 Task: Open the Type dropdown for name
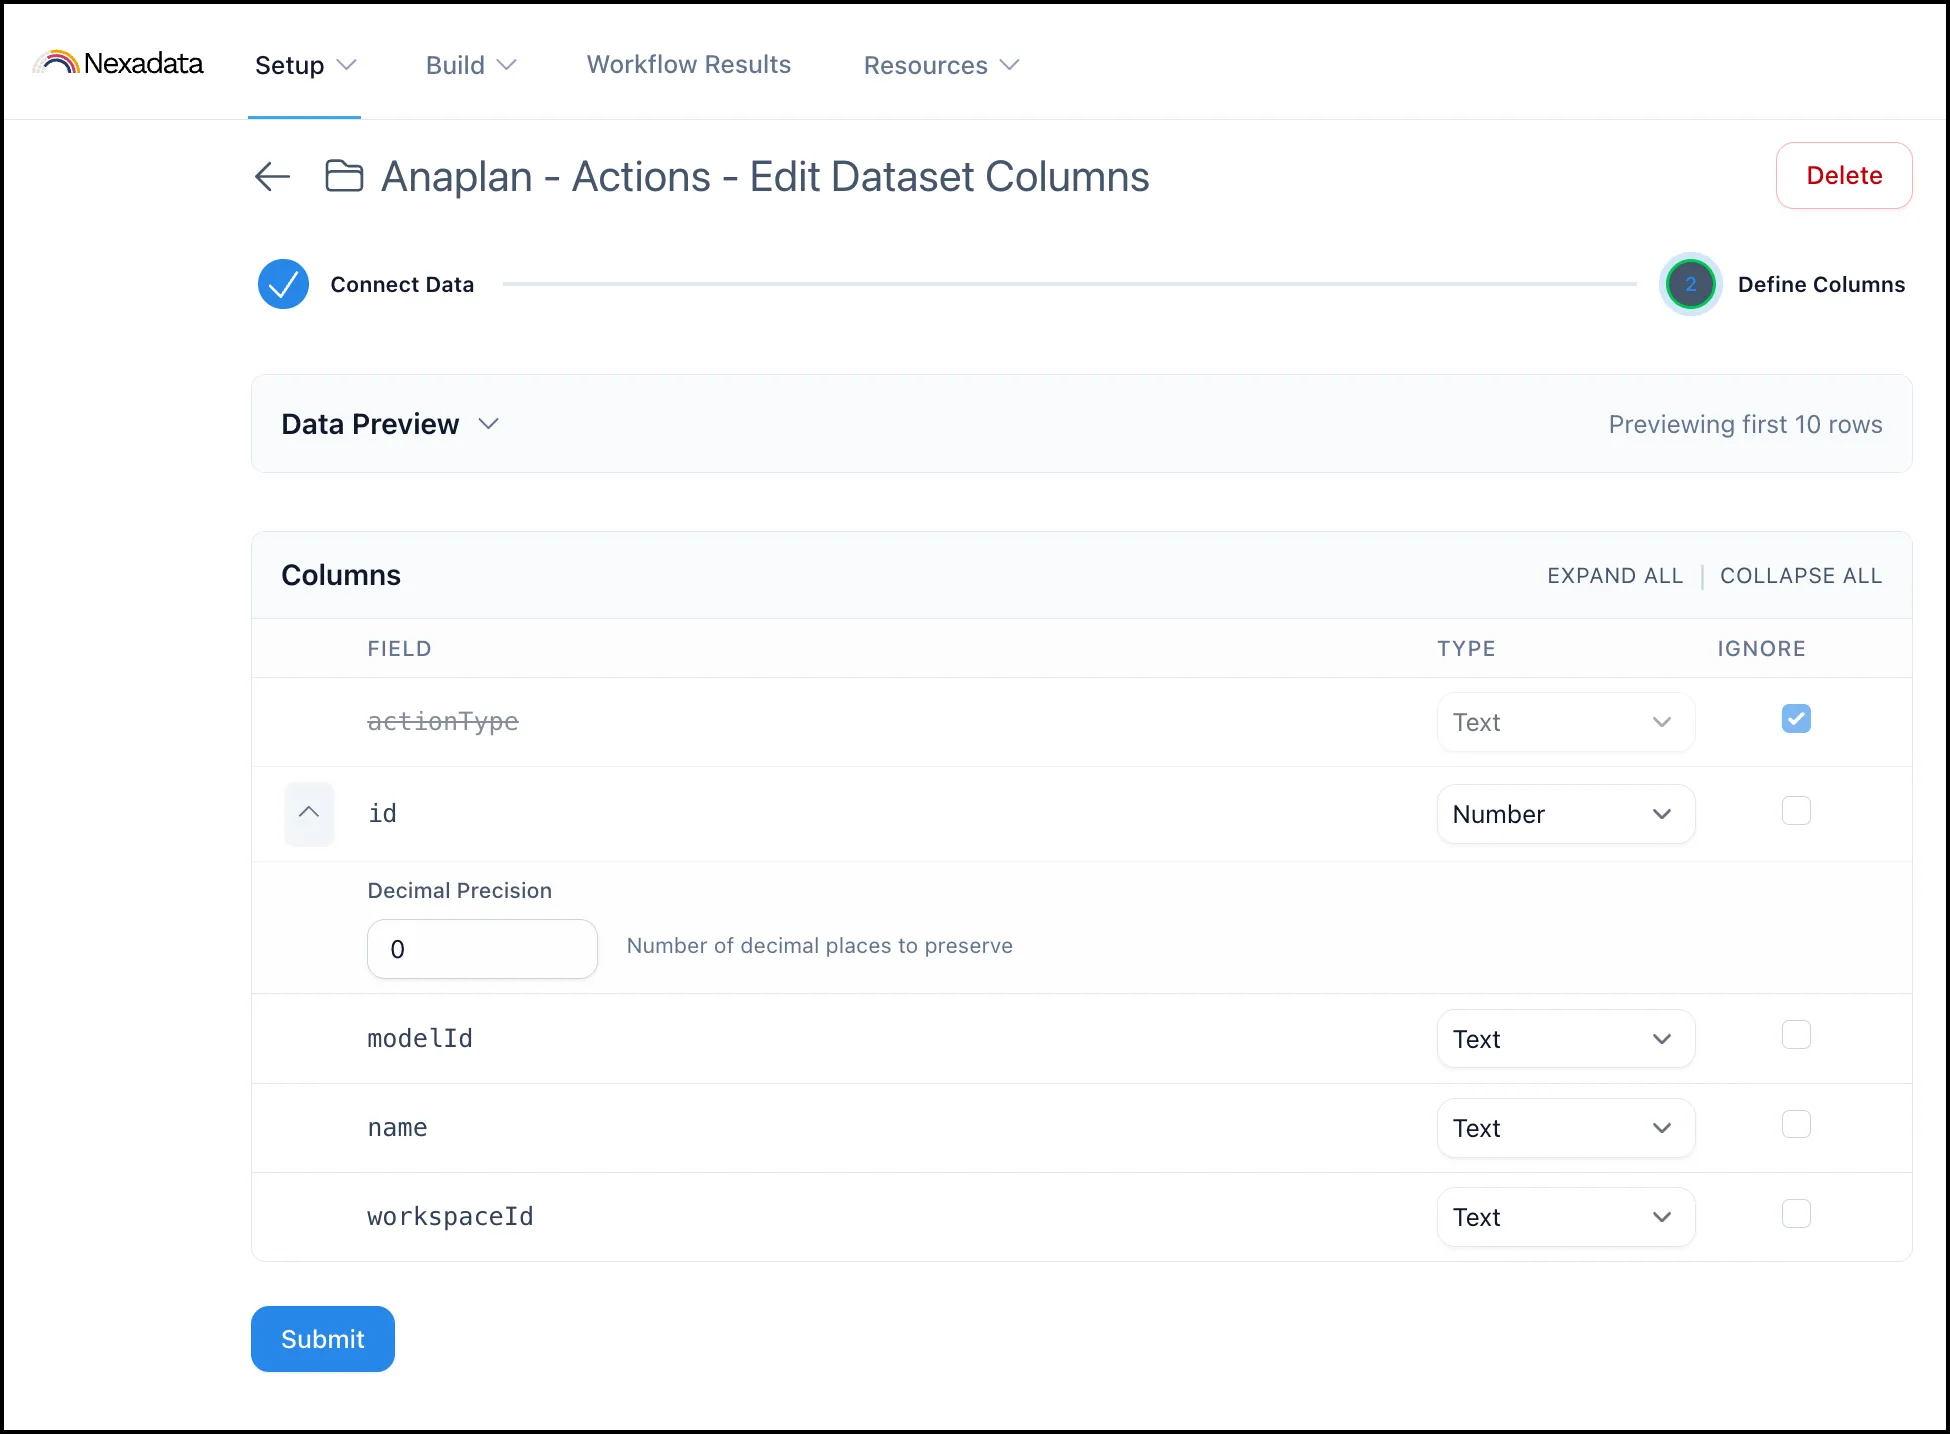(1565, 1128)
